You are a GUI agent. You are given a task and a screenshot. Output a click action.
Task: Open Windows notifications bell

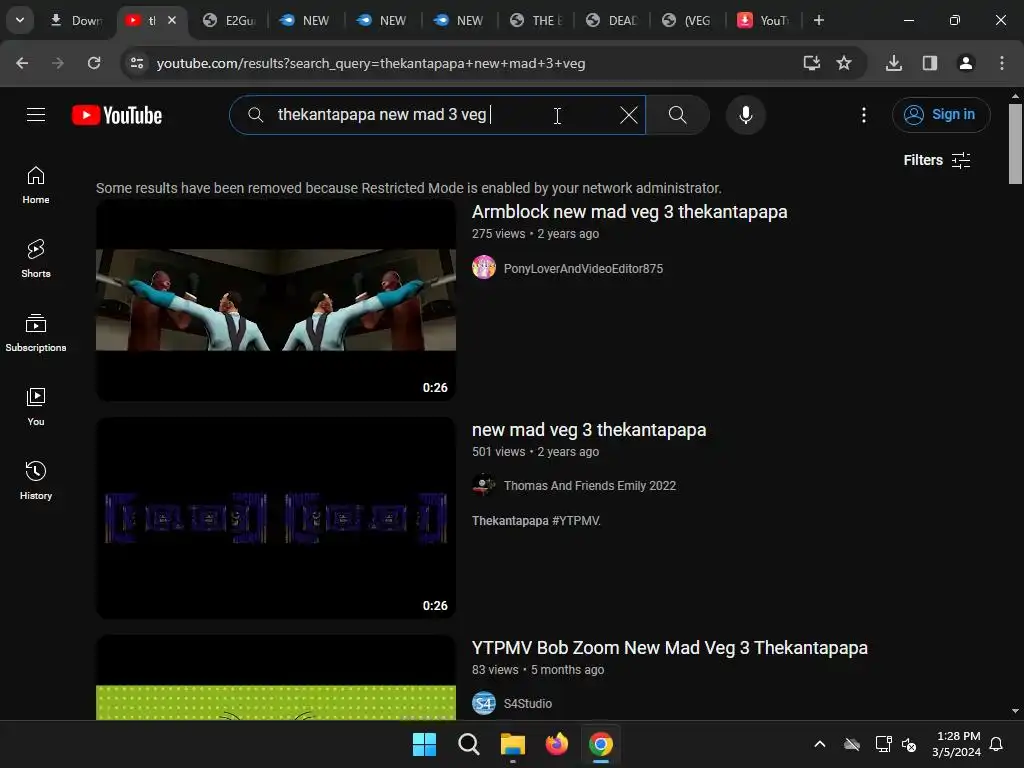pyautogui.click(x=997, y=744)
